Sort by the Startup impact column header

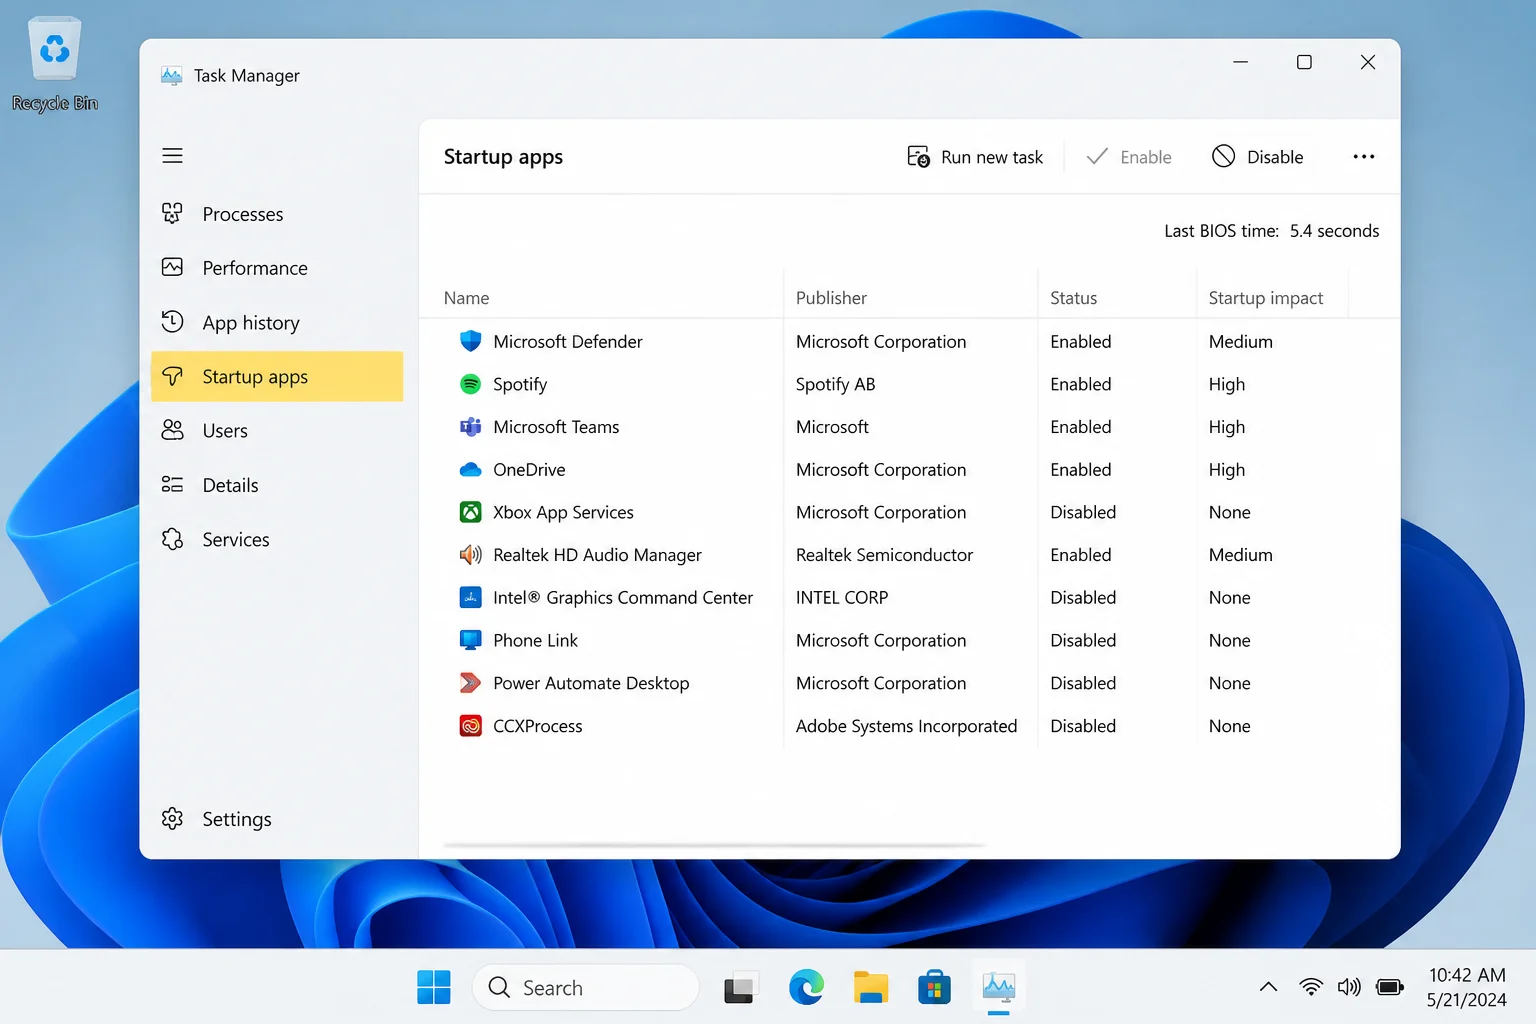pos(1265,298)
